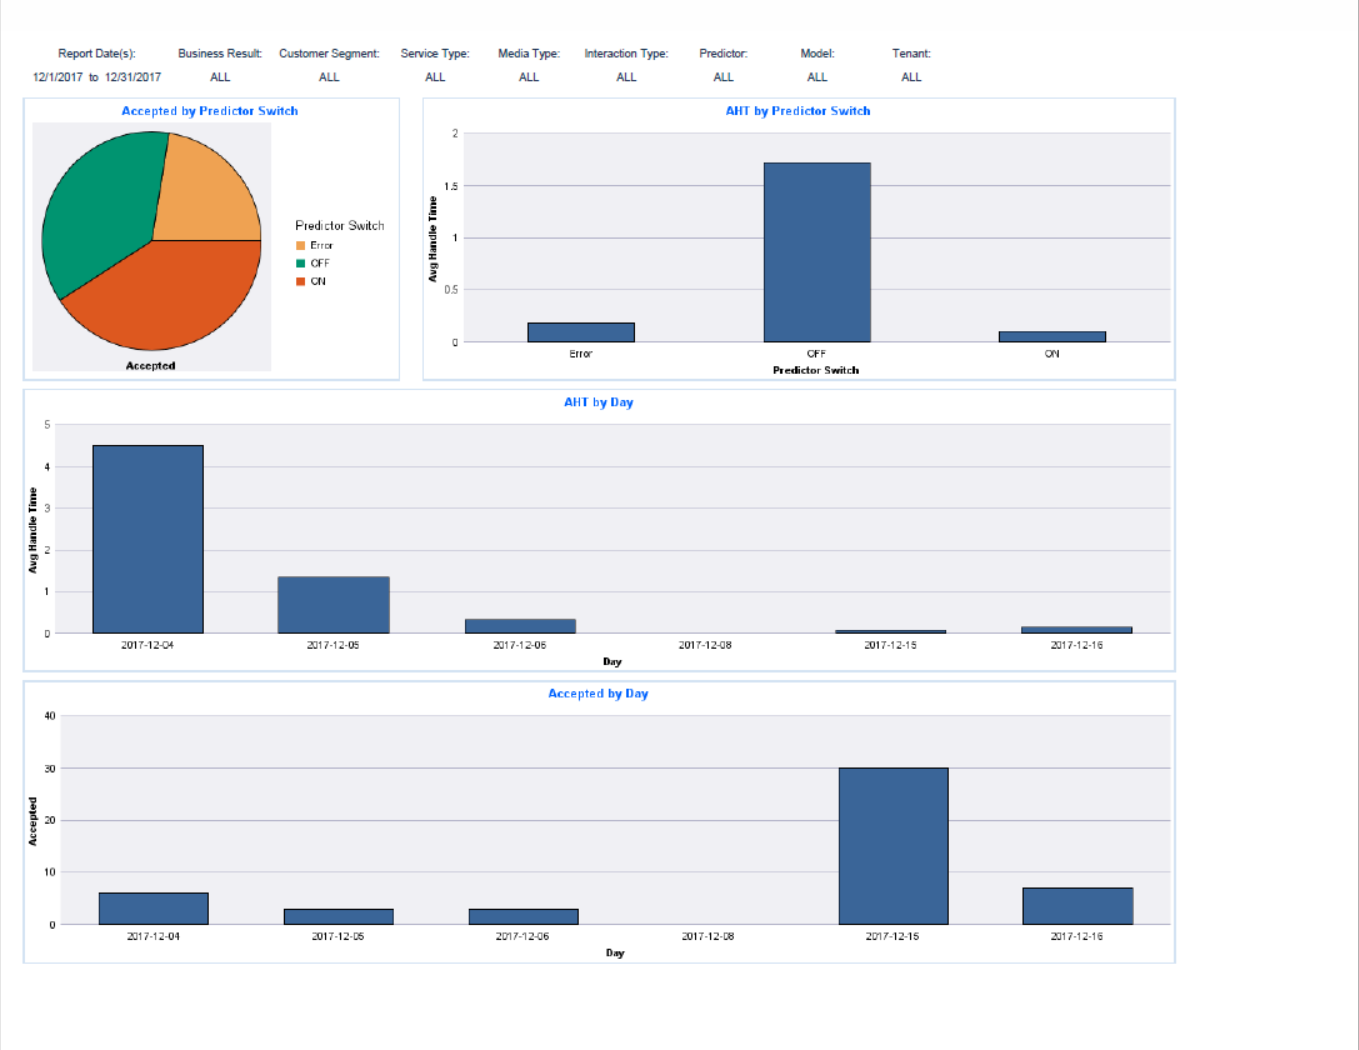Select the 2017-12-15 bar in AHT by Day

click(x=891, y=632)
